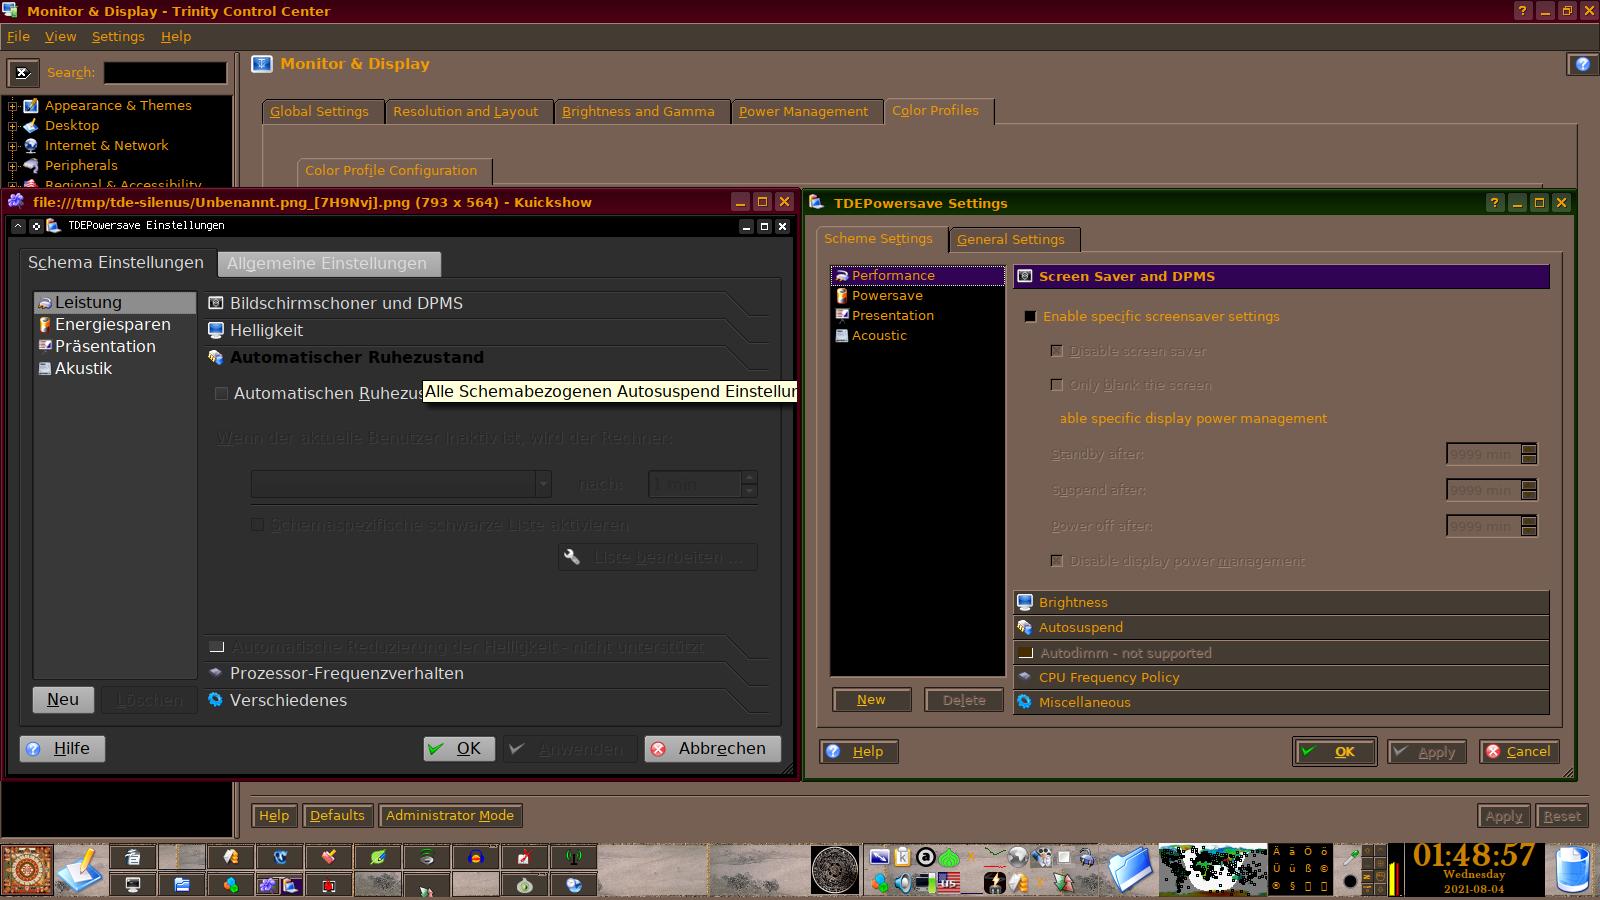Click the paint brush taskbar entry
1600x900 pixels.
[328, 857]
